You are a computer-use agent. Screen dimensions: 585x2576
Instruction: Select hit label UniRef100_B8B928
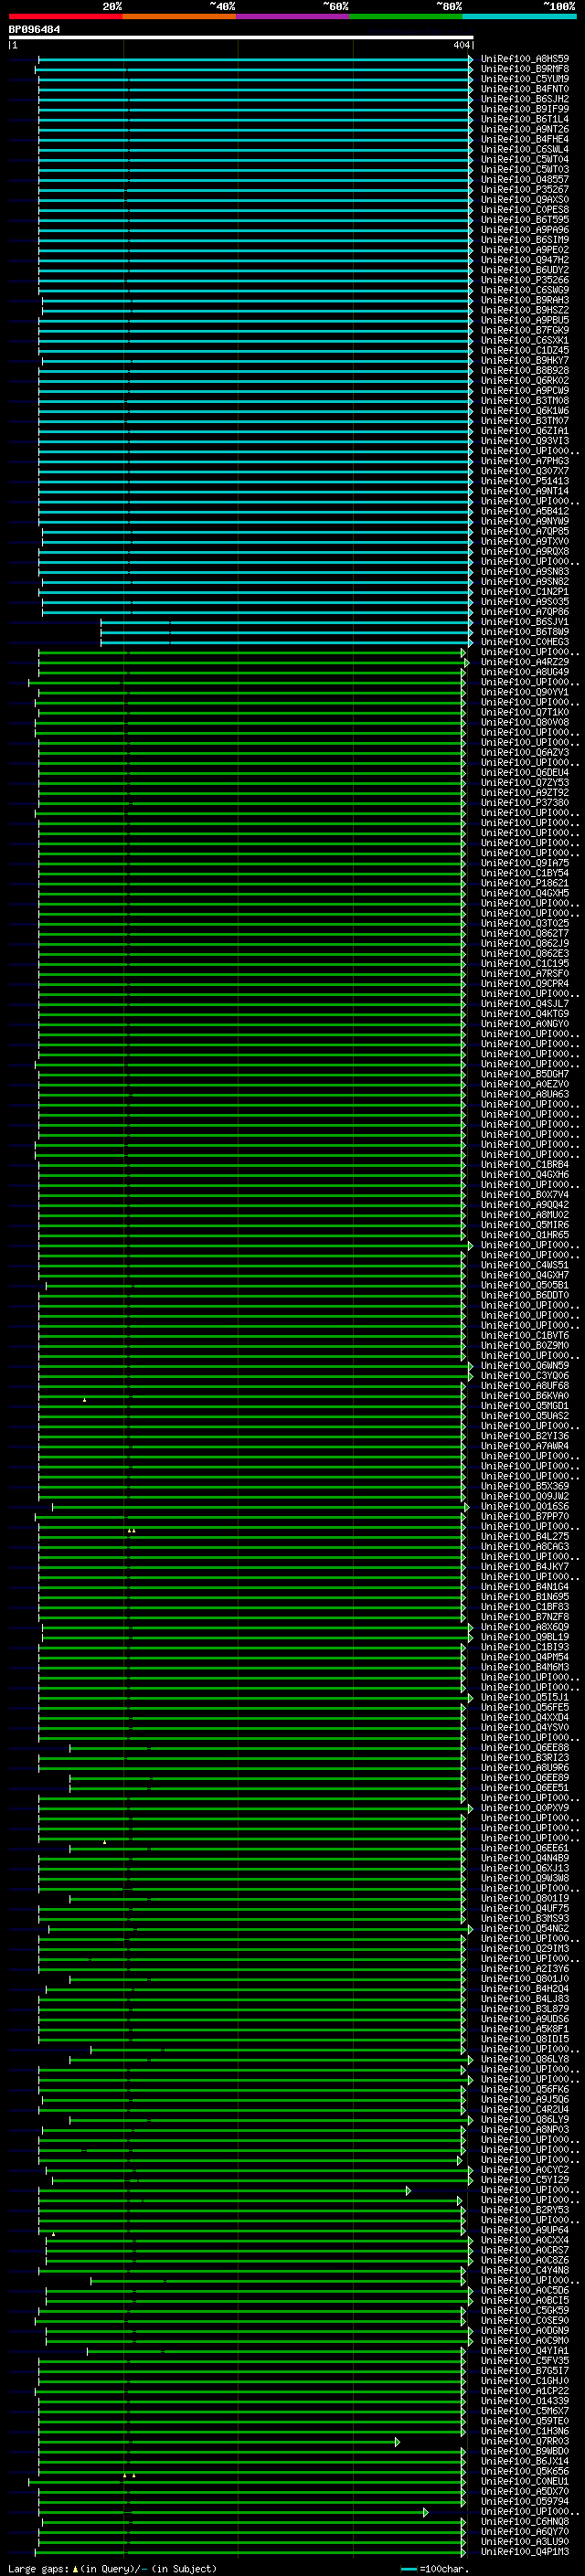pos(525,370)
